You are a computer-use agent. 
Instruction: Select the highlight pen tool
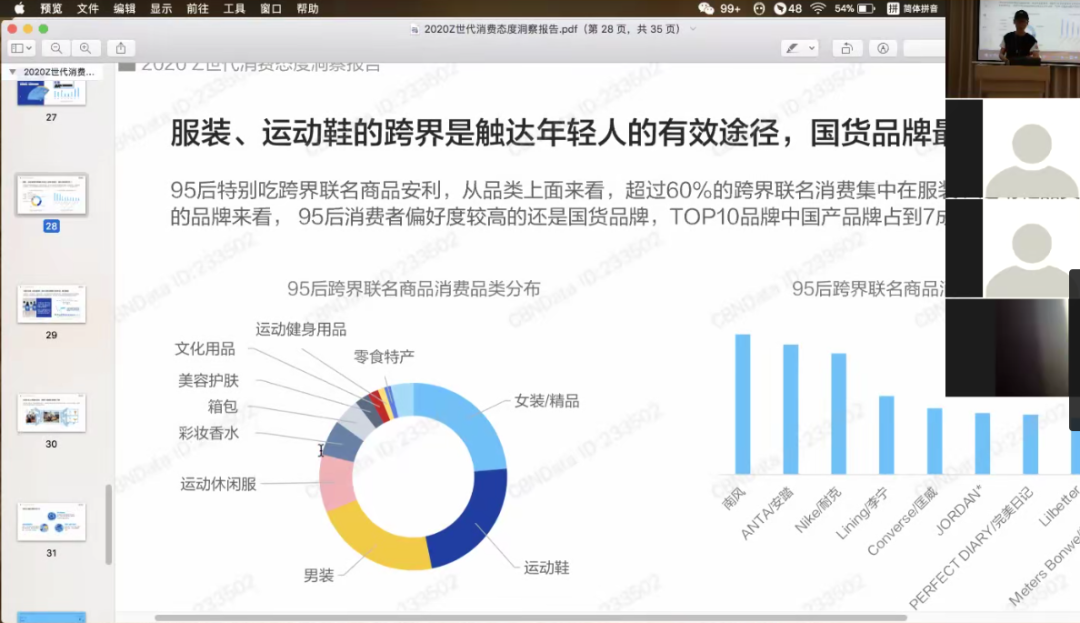(793, 48)
